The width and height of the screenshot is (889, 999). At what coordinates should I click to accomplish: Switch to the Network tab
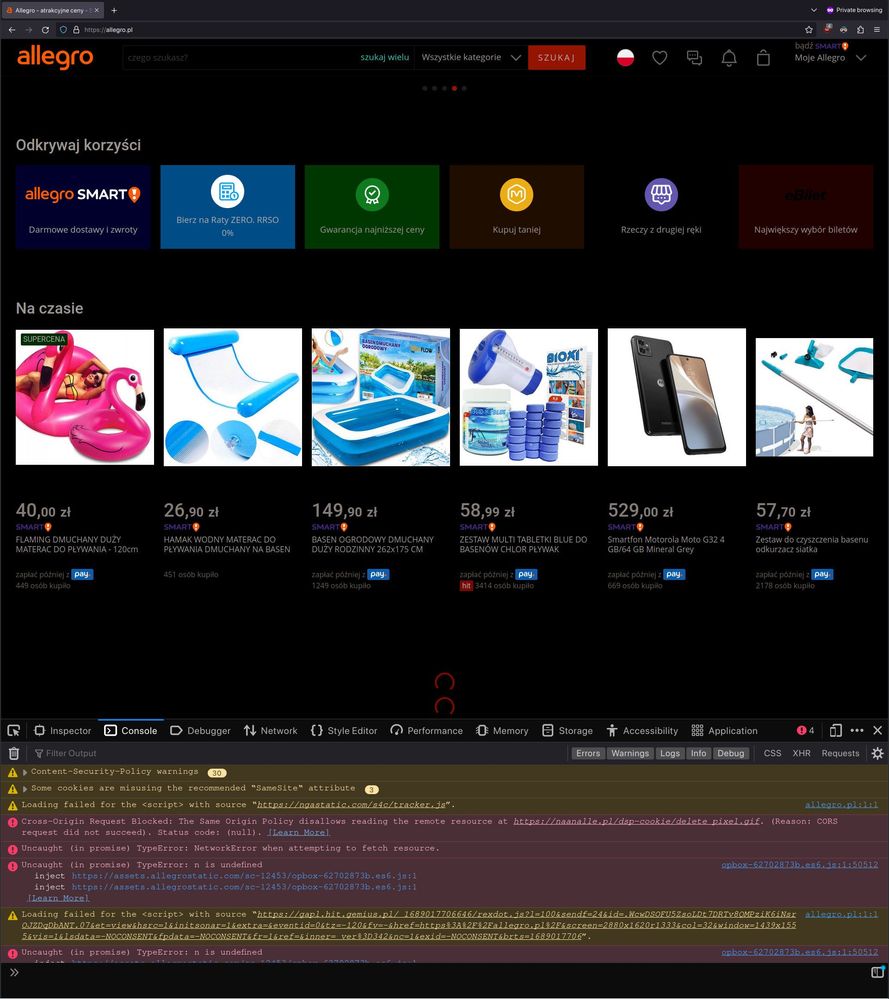tap(270, 731)
